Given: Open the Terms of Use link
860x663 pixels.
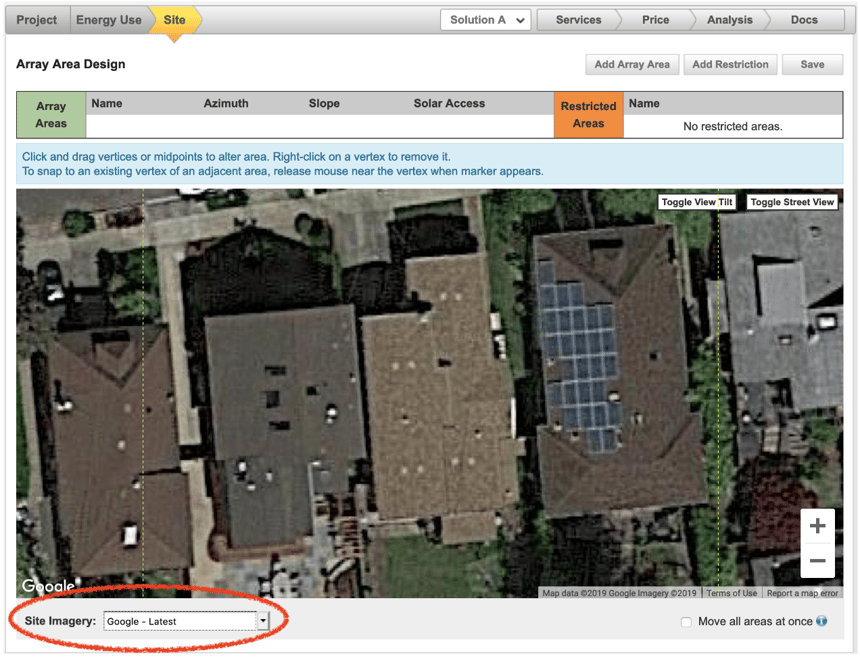Looking at the screenshot, I should tap(732, 592).
